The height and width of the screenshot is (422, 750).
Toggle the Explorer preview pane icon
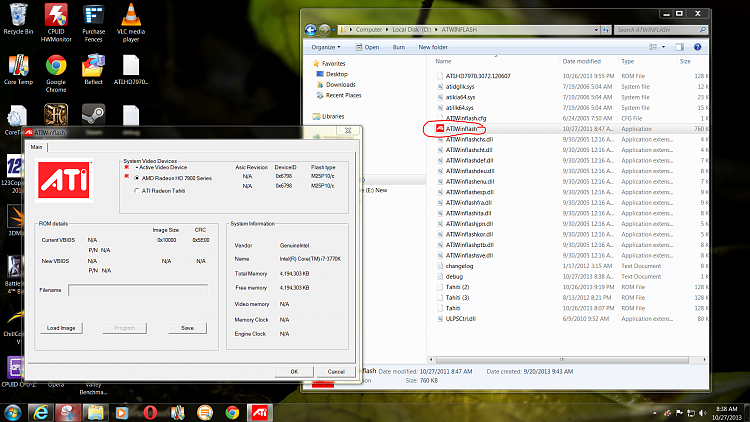(679, 47)
